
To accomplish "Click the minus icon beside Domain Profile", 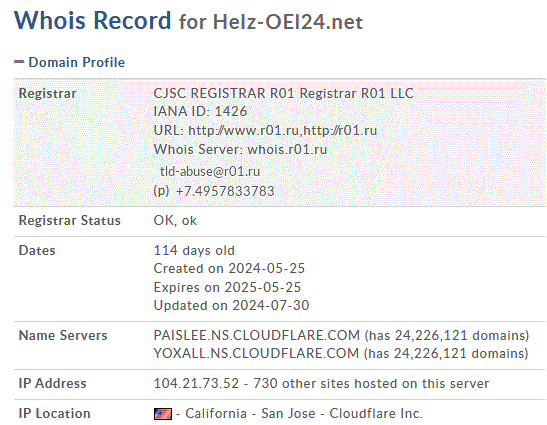I will pyautogui.click(x=19, y=62).
